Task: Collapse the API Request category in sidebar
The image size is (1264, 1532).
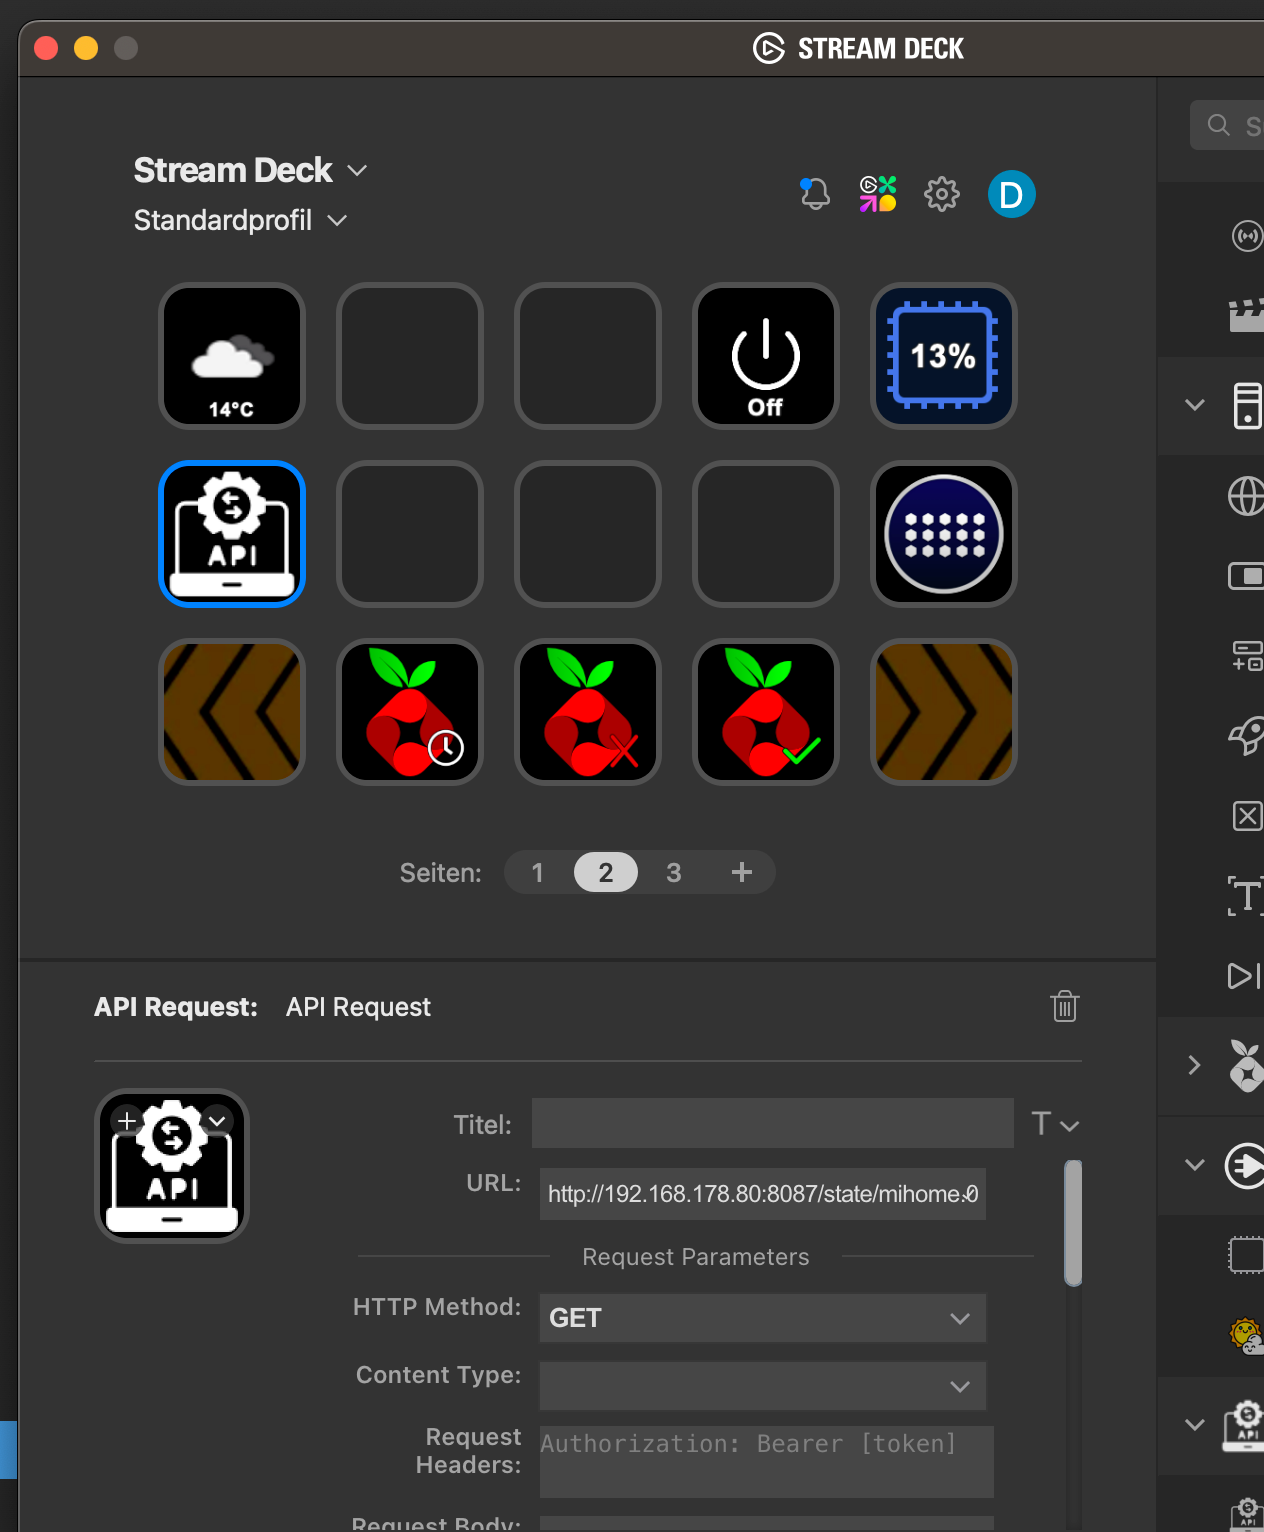Action: click(x=1194, y=1425)
